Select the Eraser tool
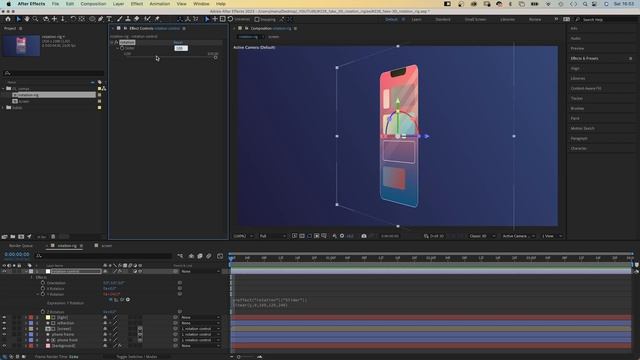The width and height of the screenshot is (640, 360). click(x=136, y=19)
